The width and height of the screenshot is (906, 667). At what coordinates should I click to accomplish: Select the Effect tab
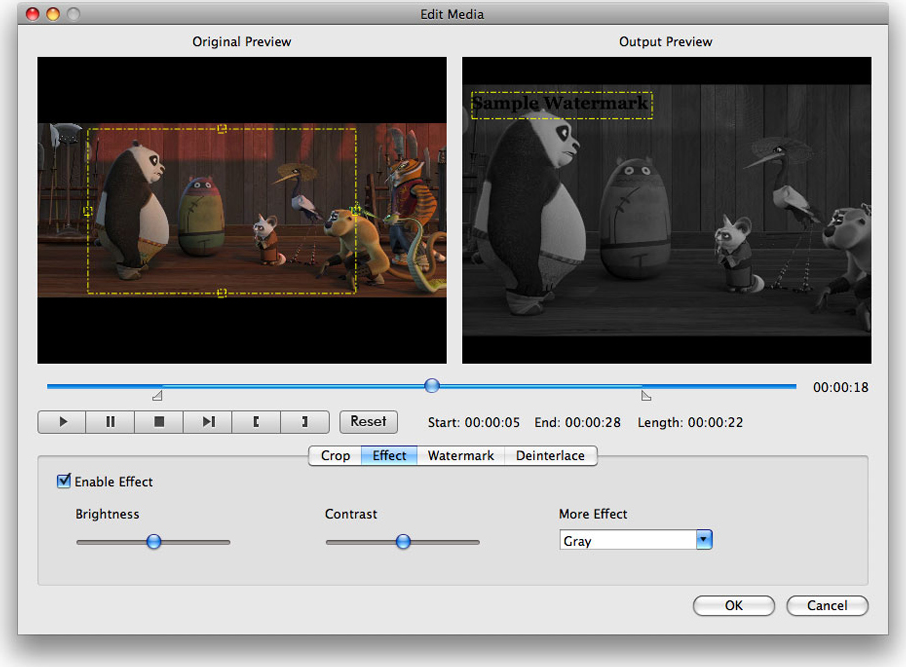(x=389, y=455)
